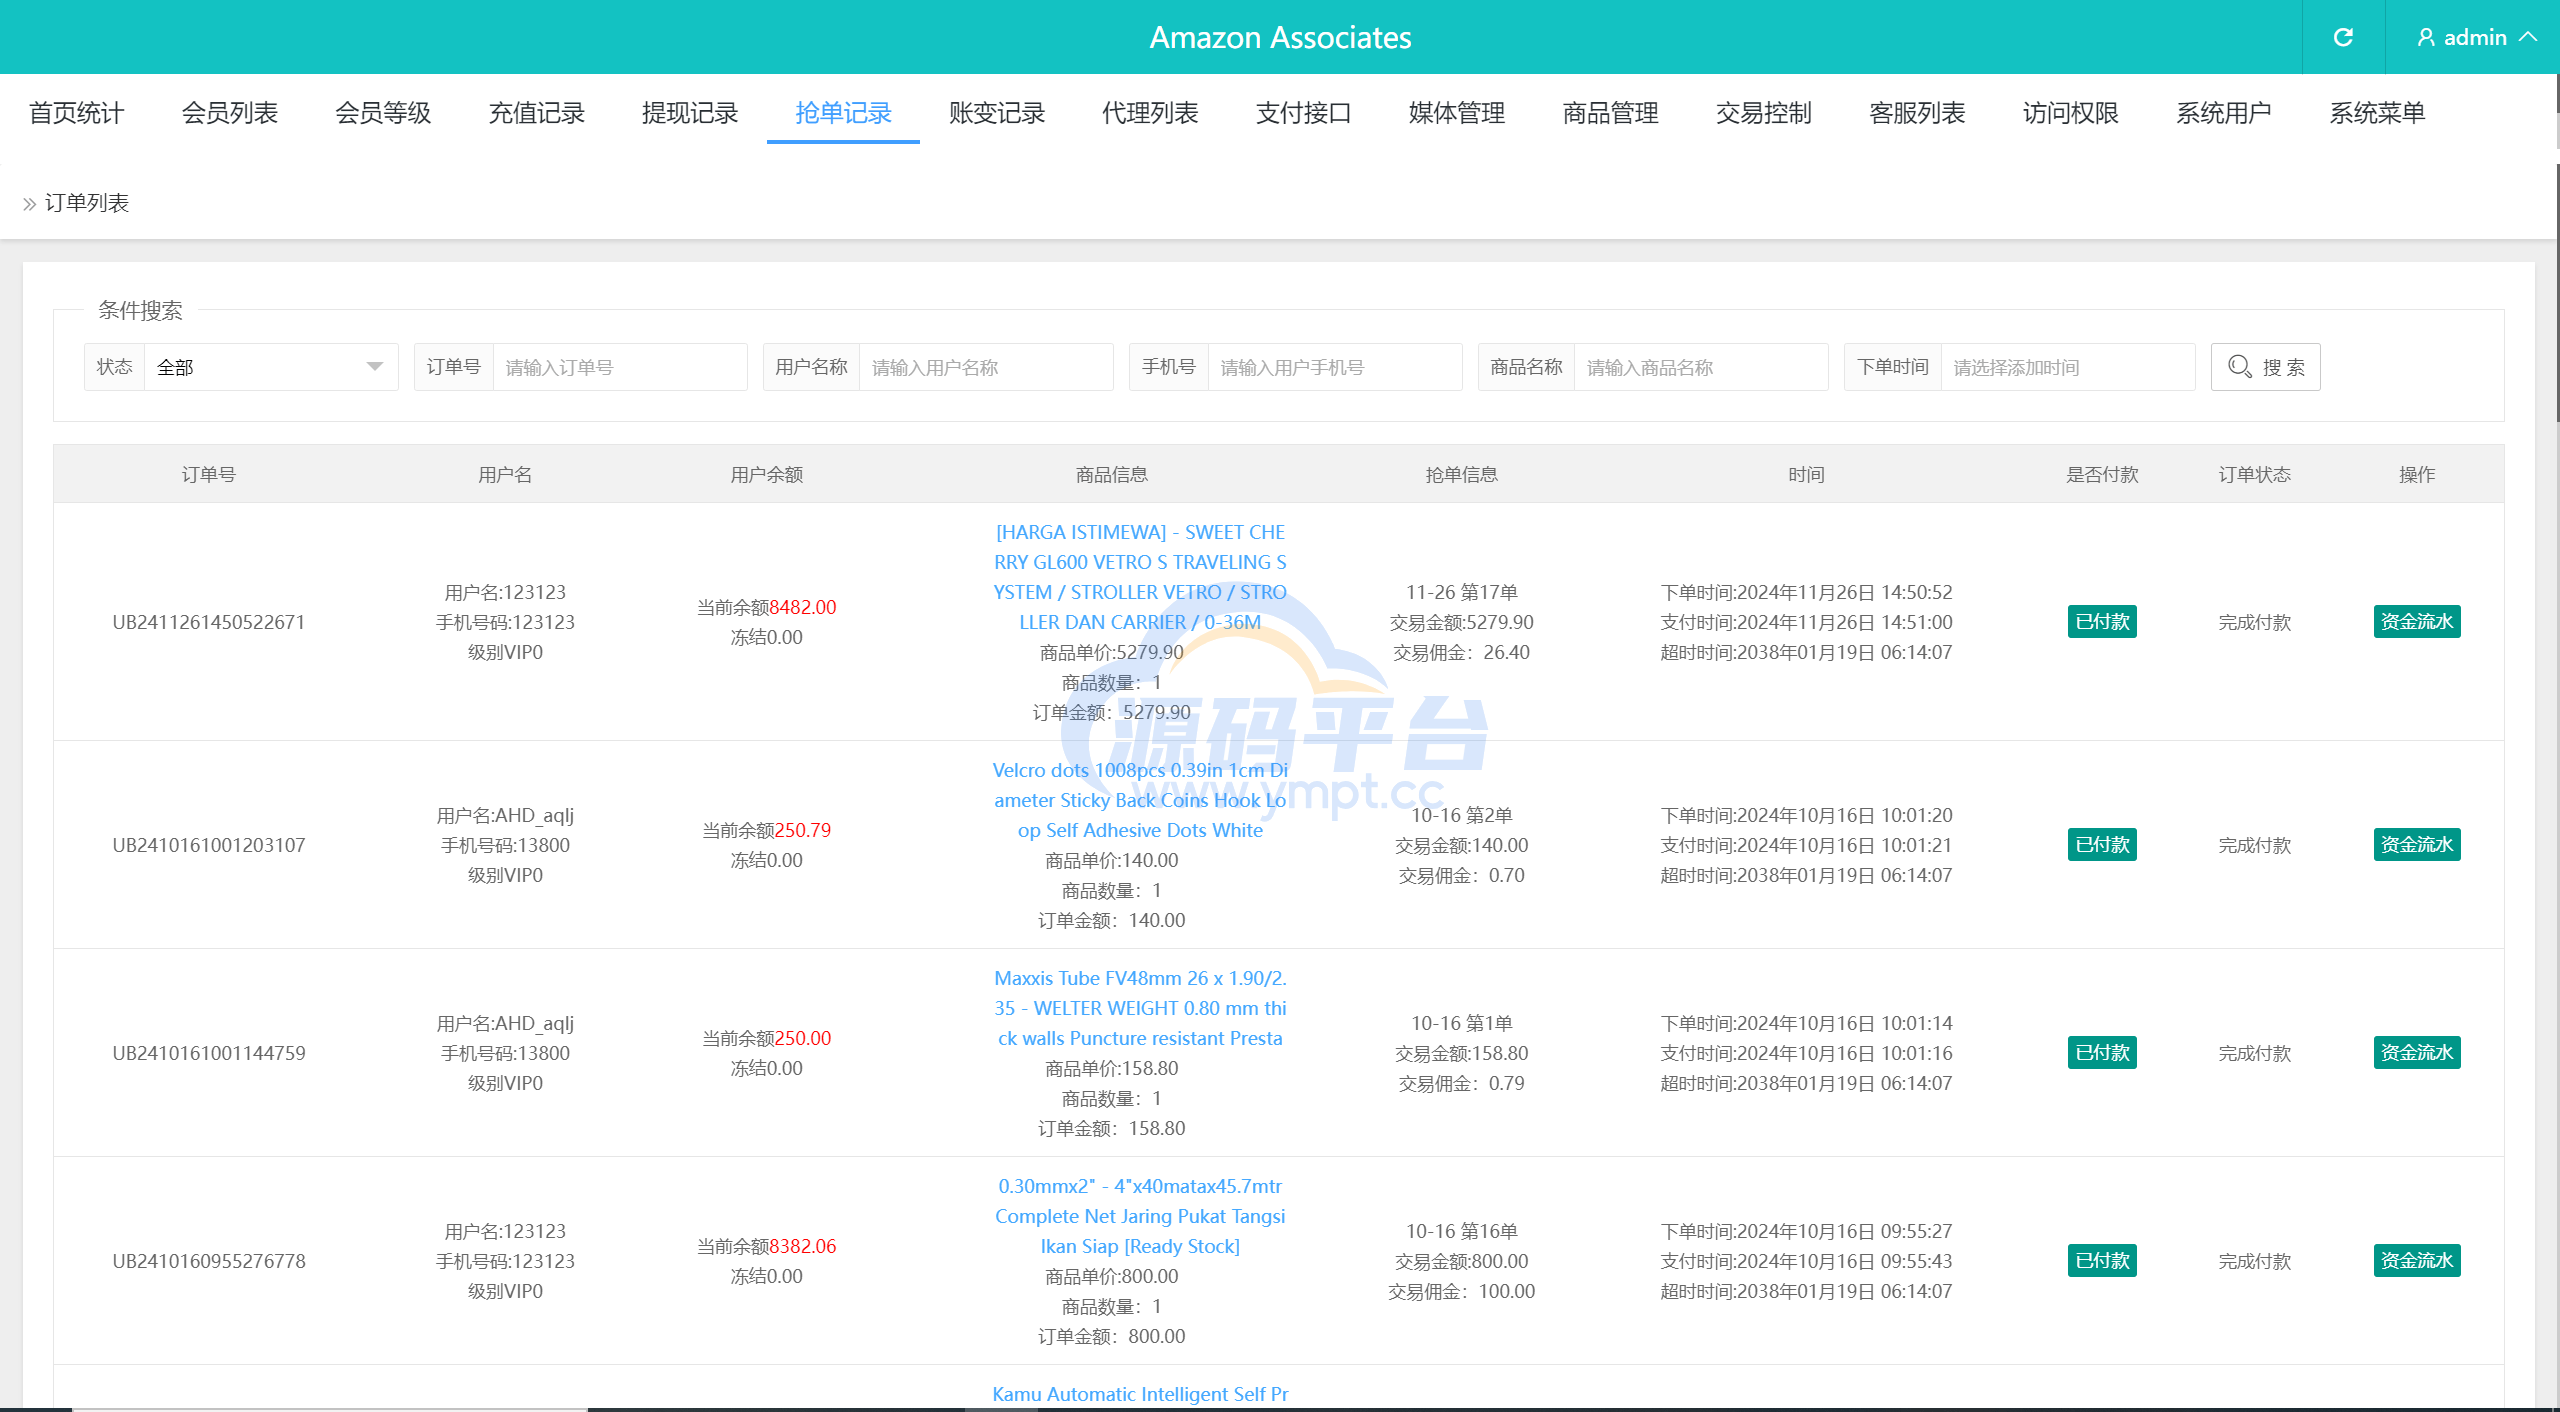The width and height of the screenshot is (2560, 1412).
Task: Click 已付款 badge for order UB2411261450522671
Action: 2102,622
